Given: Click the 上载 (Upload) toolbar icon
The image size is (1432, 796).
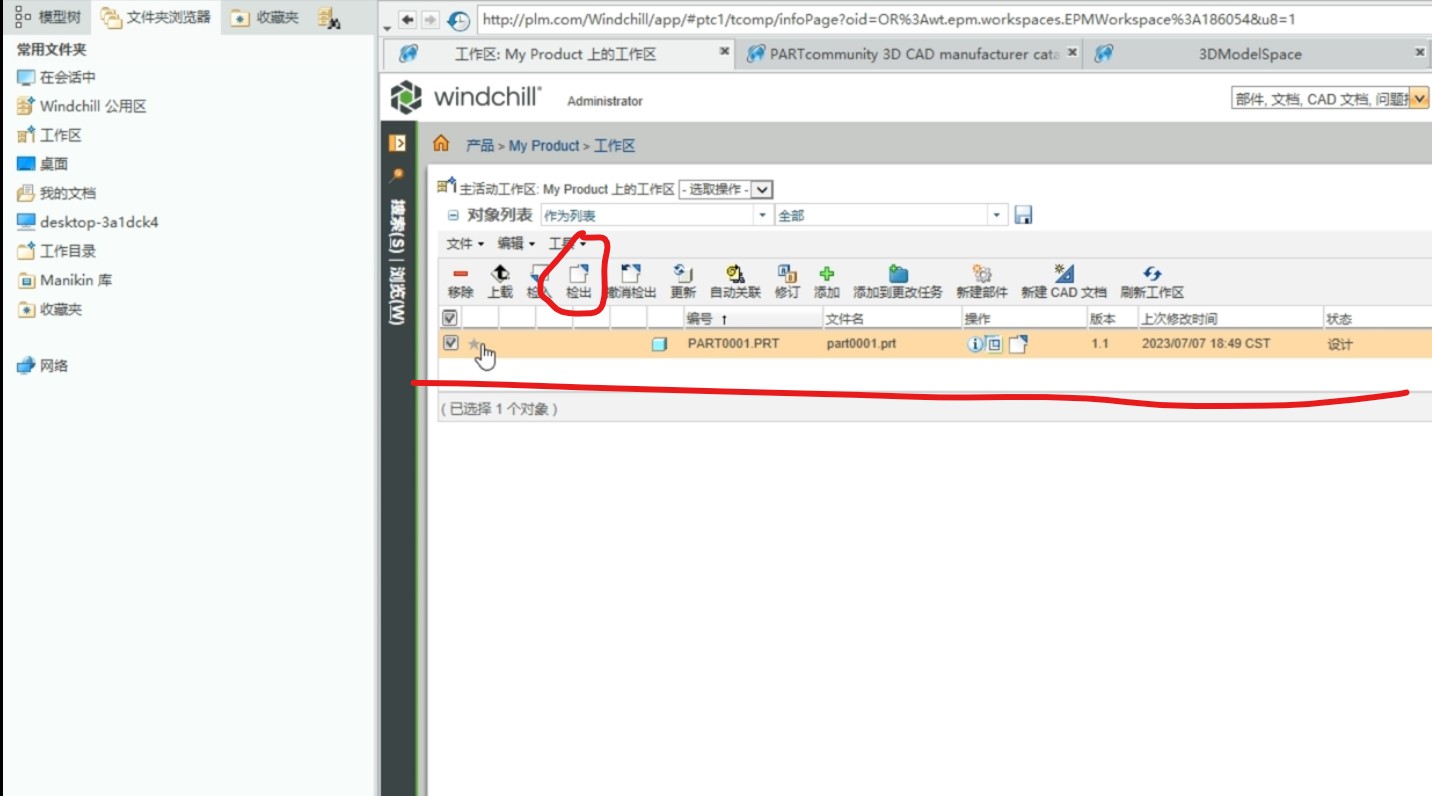Looking at the screenshot, I should [x=500, y=273].
